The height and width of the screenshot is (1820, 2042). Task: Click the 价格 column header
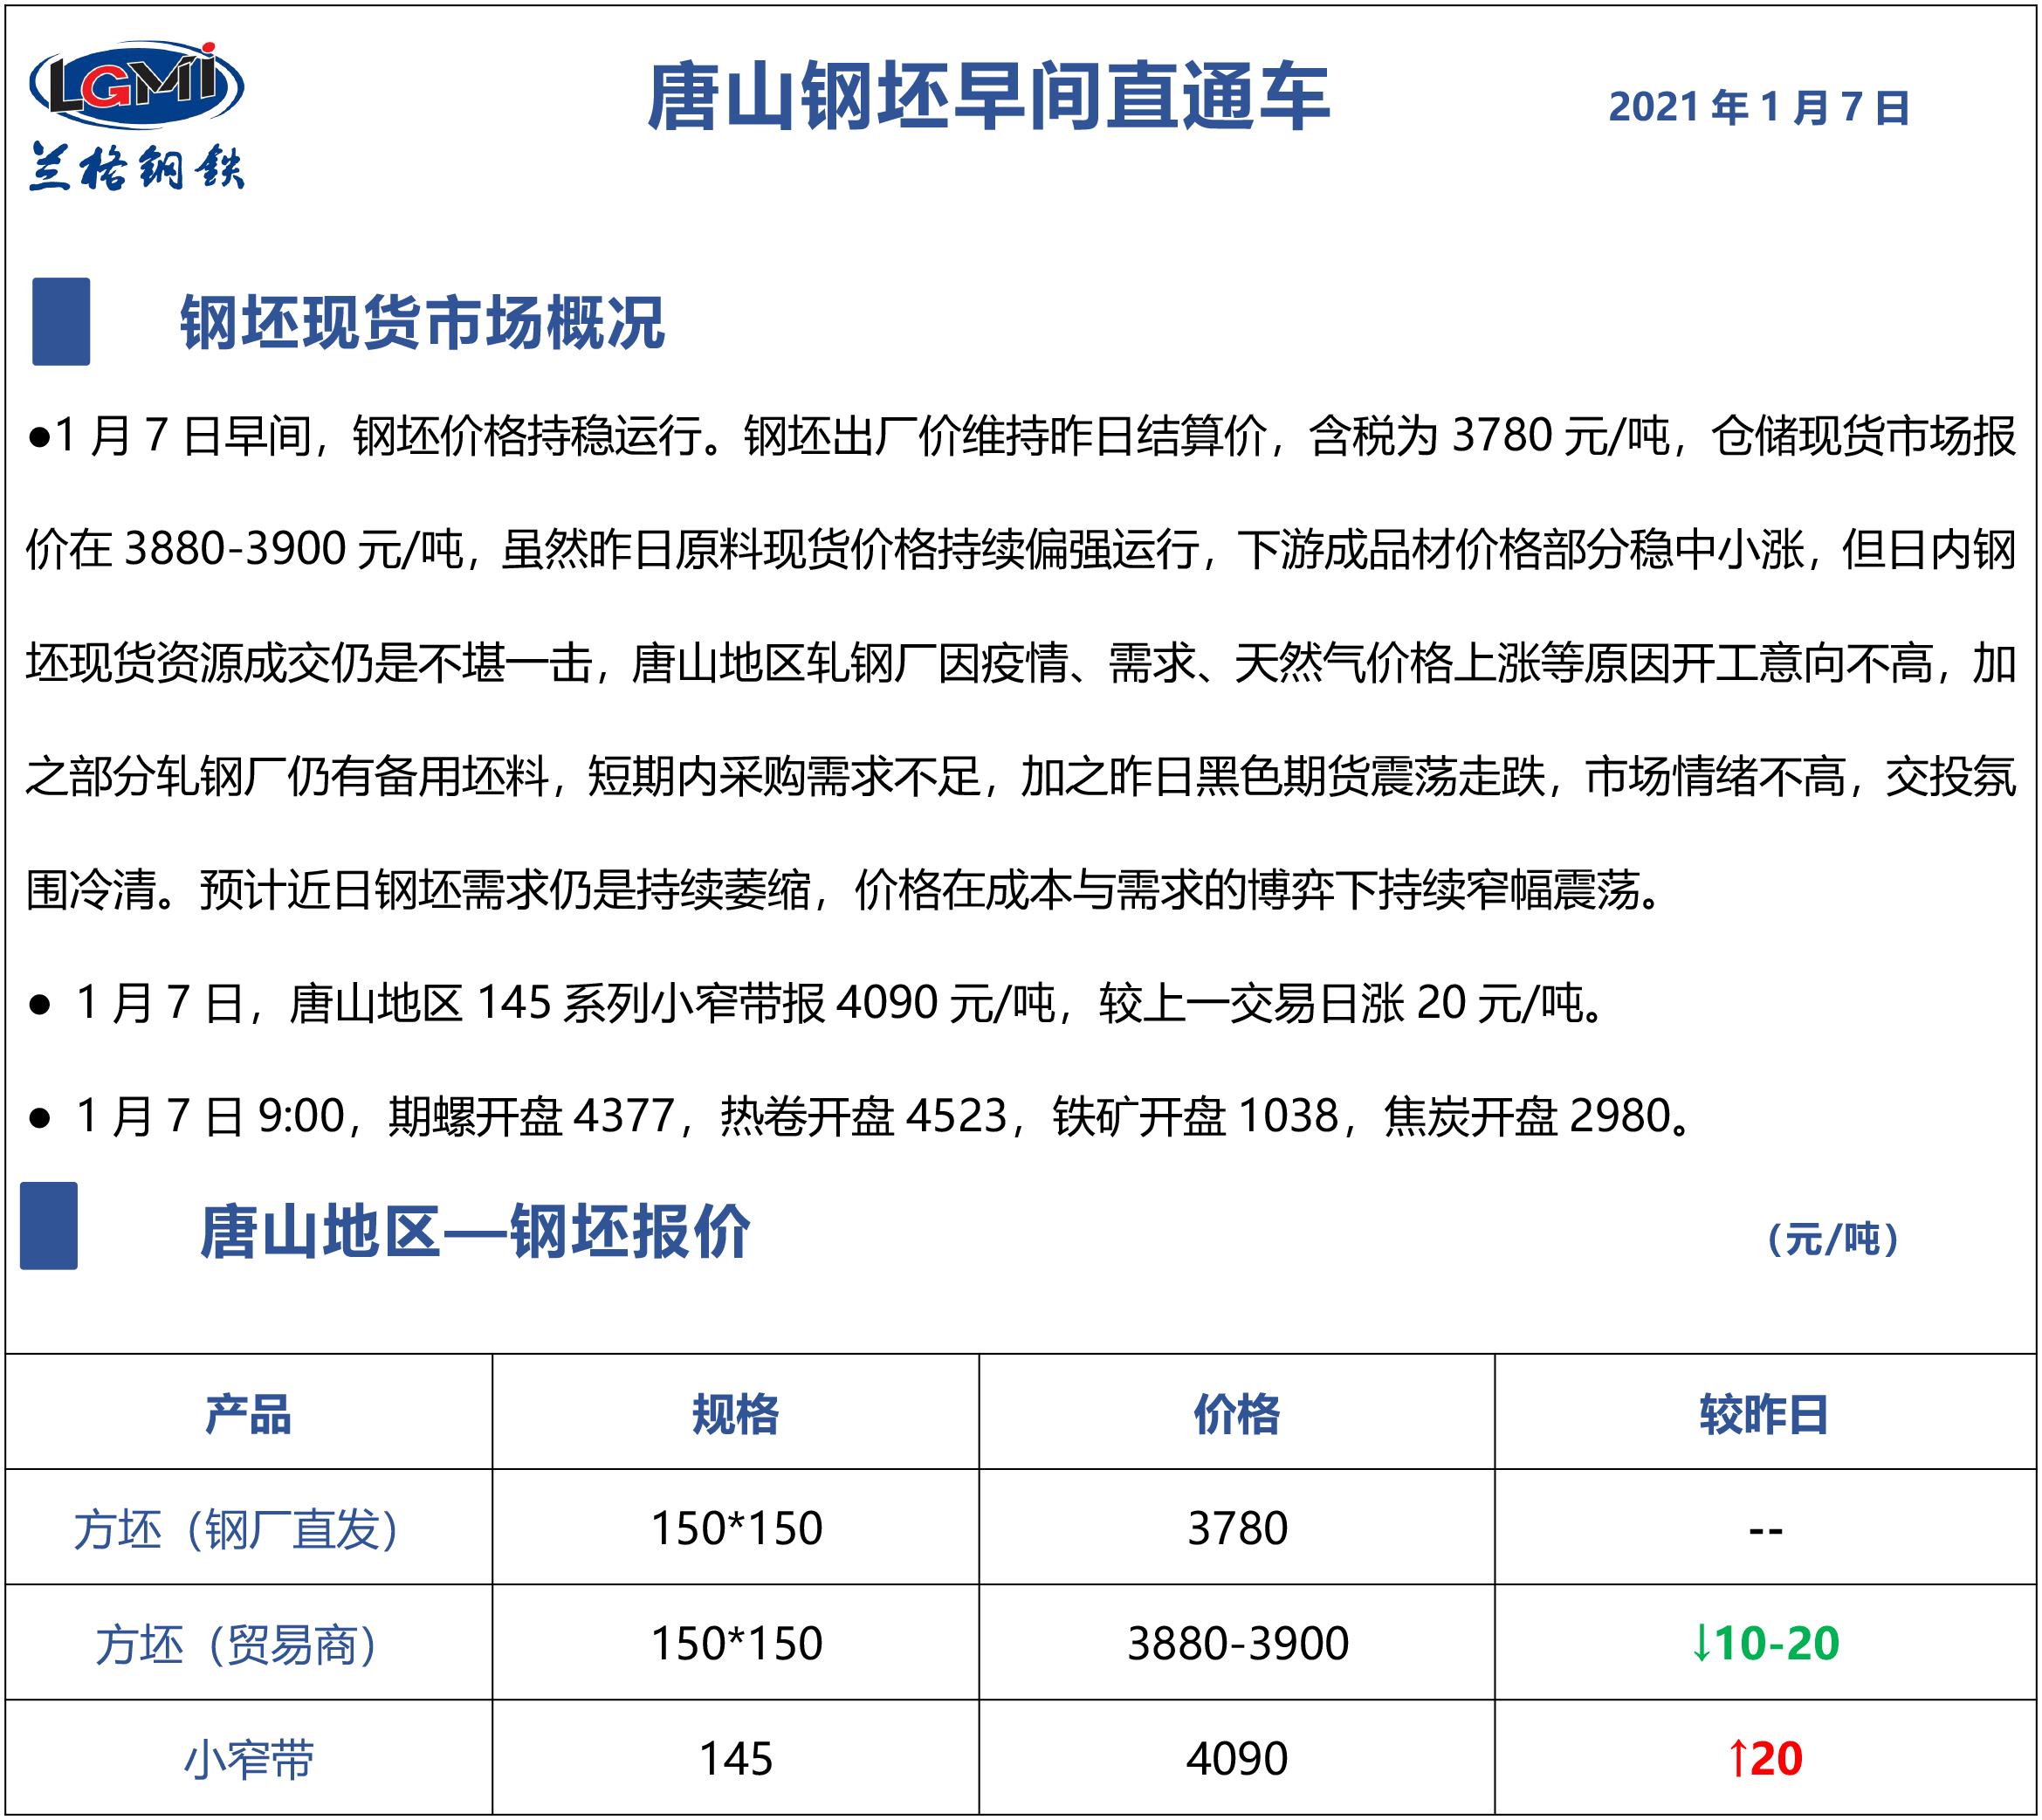pos(1236,1414)
